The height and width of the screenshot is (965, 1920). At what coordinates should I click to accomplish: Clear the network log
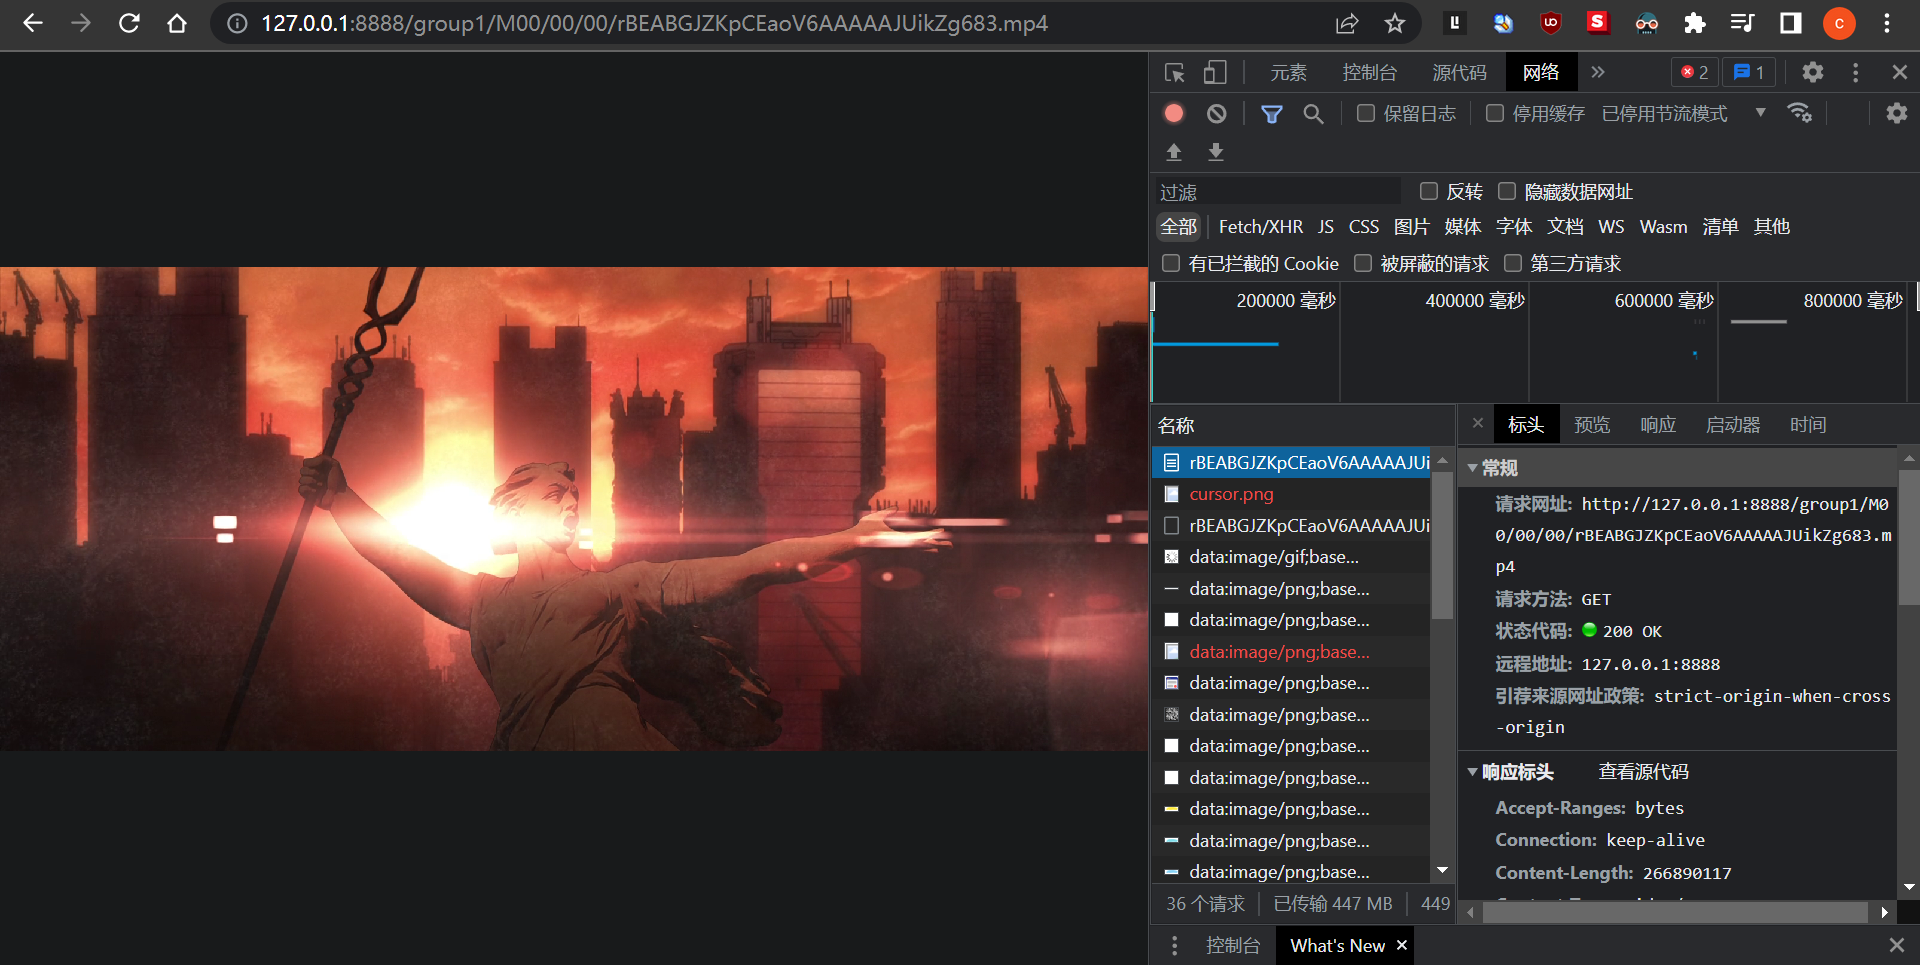tap(1216, 113)
